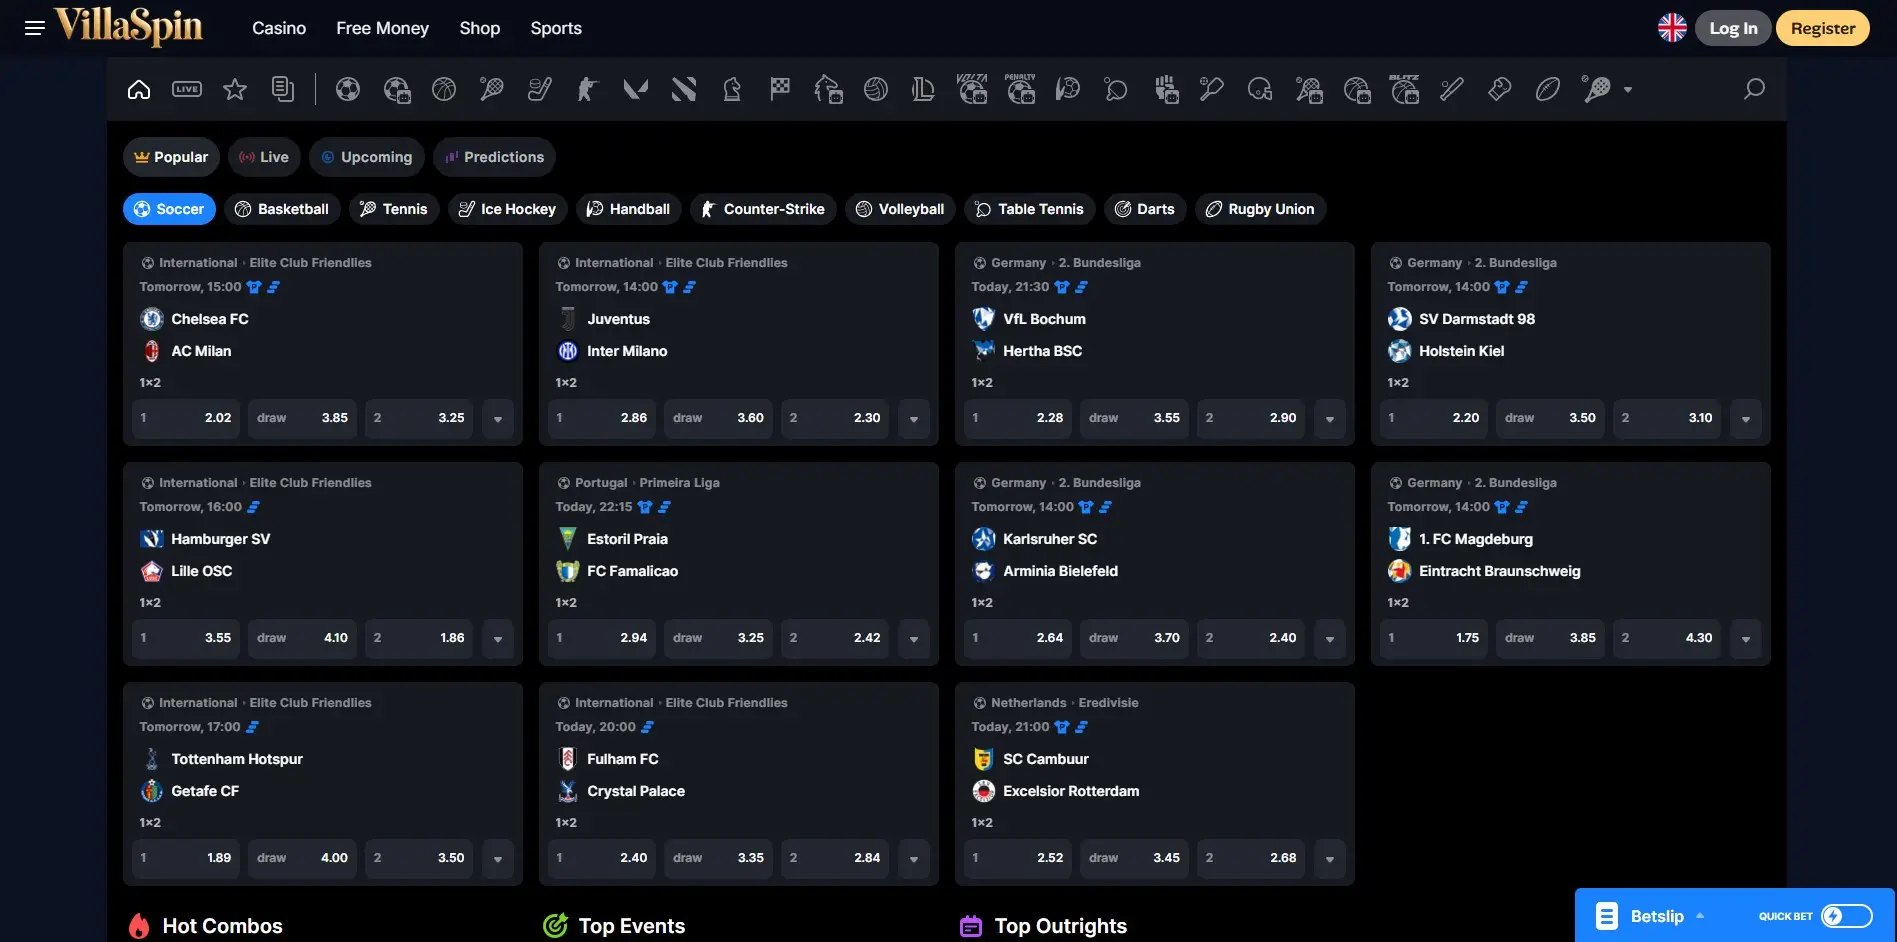Screen dimensions: 1897x942
Task: Open the LIVE events toolbar icon
Action: pyautogui.click(x=187, y=89)
